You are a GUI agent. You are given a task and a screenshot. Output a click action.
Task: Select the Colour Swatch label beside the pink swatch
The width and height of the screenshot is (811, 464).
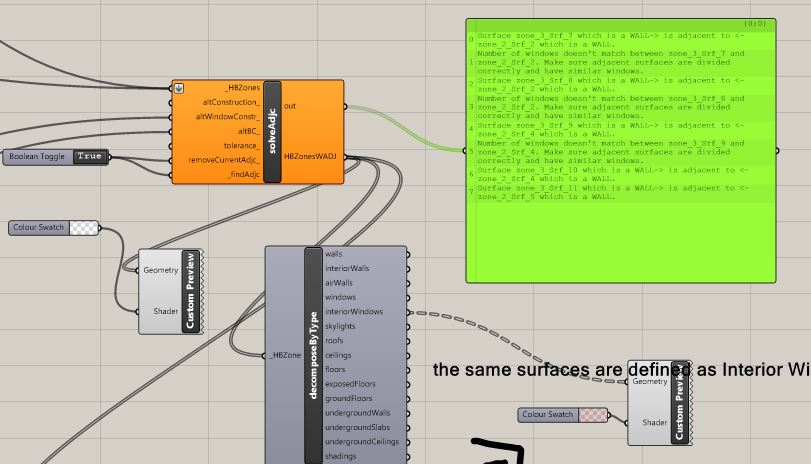click(x=548, y=415)
